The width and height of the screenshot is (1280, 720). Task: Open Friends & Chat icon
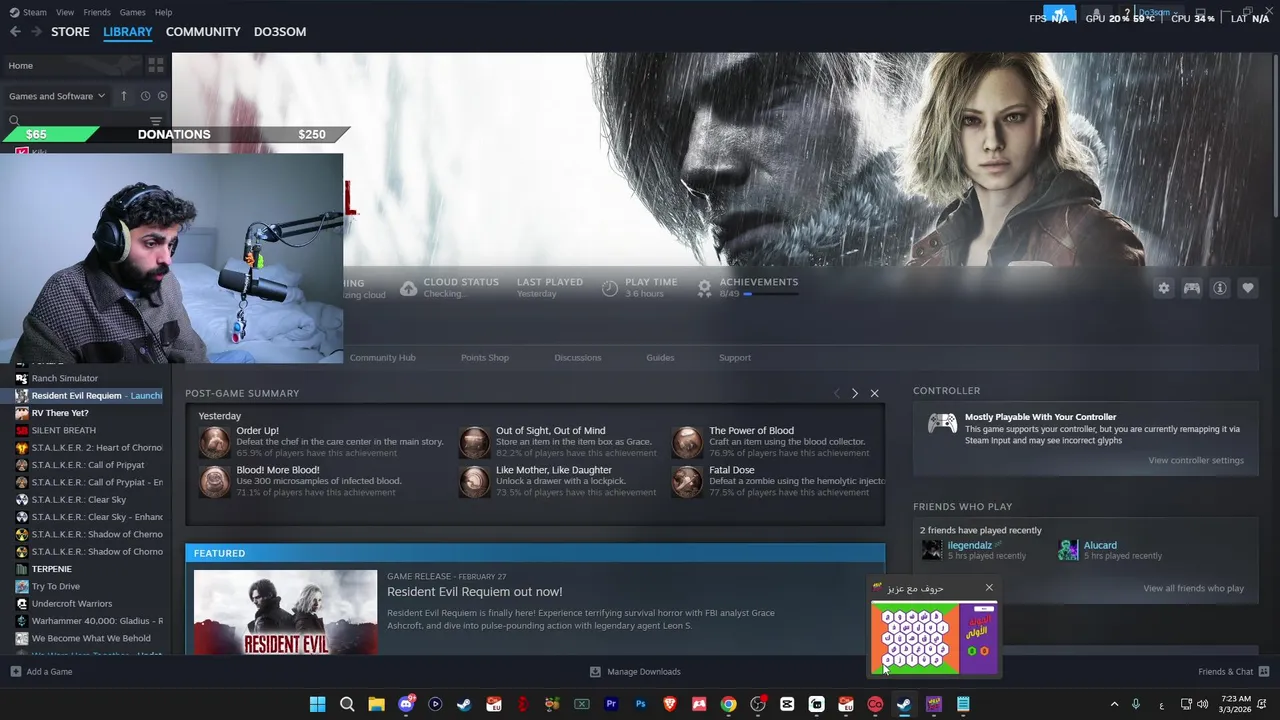coord(1264,671)
